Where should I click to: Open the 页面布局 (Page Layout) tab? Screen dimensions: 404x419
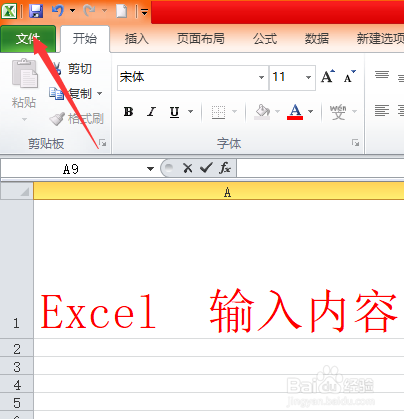coord(200,39)
